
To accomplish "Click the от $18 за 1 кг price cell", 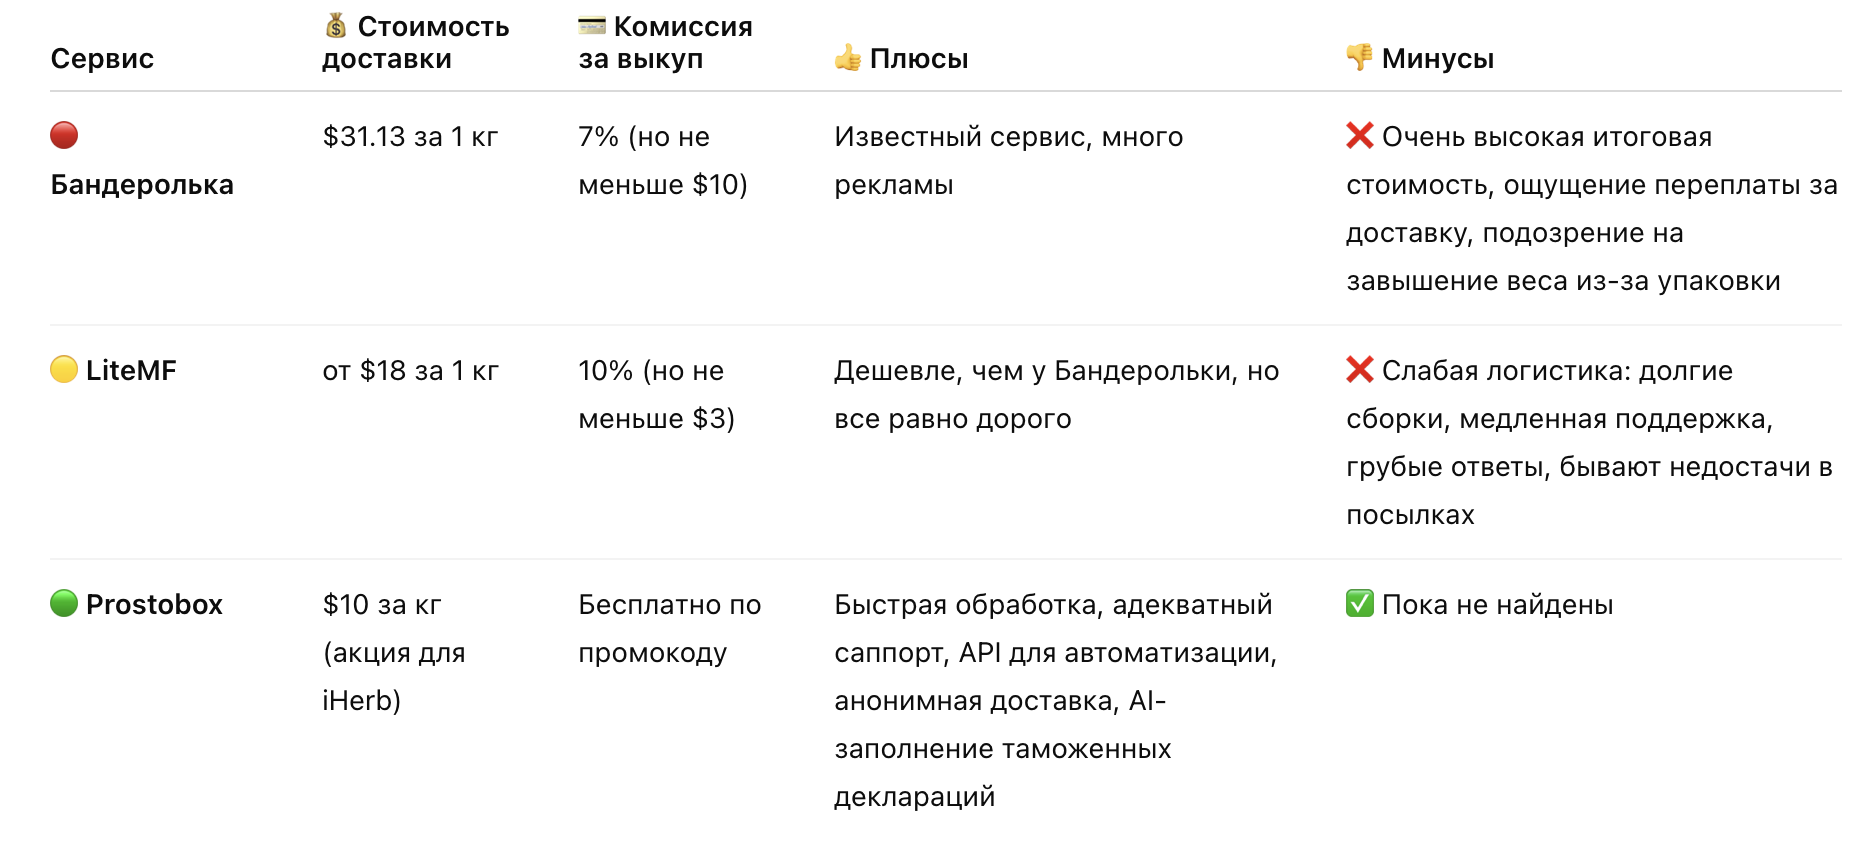I will pyautogui.click(x=410, y=371).
